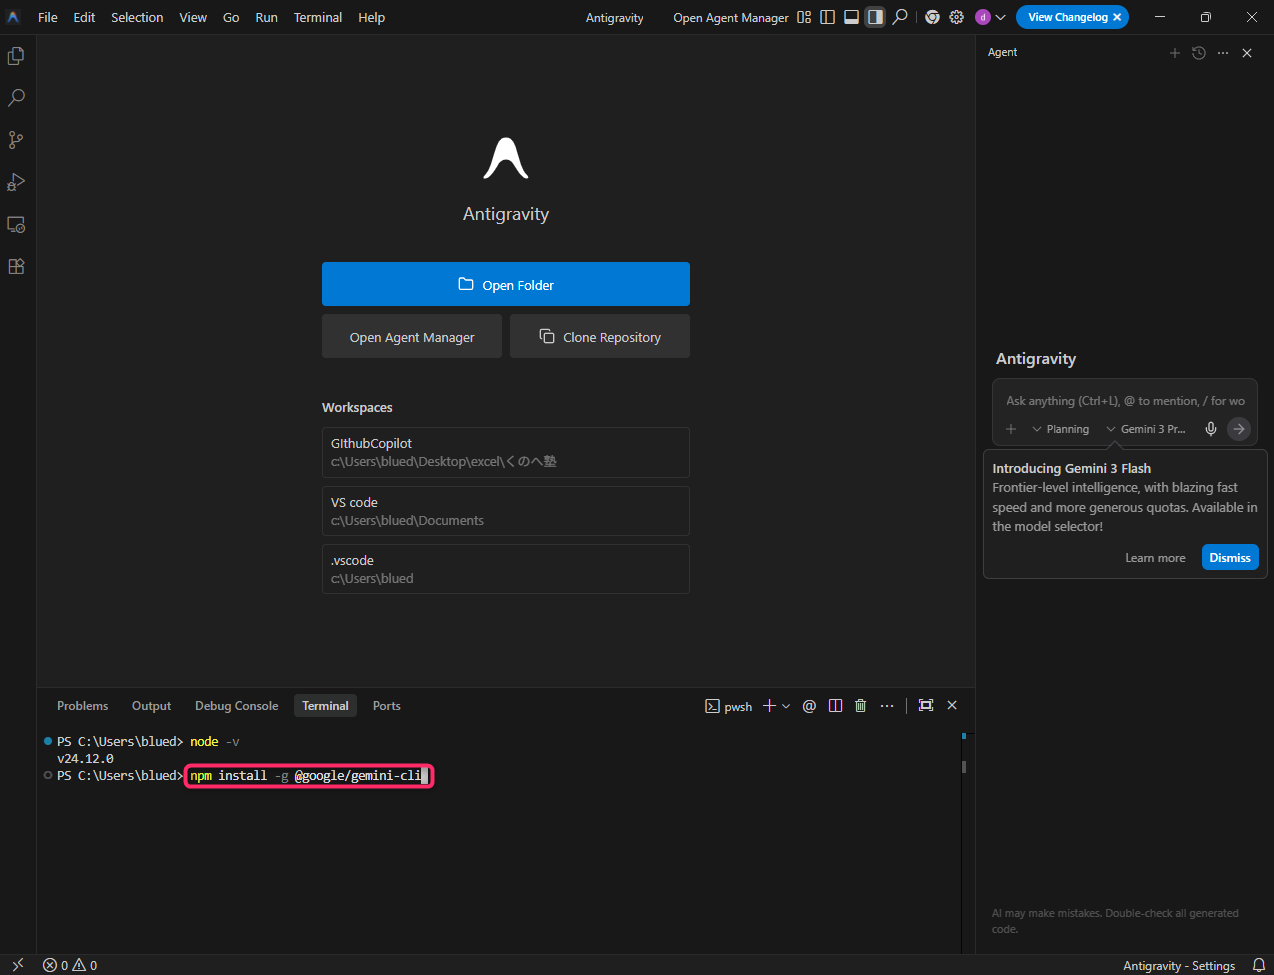
Task: Click the trash icon to kill terminal
Action: [860, 706]
